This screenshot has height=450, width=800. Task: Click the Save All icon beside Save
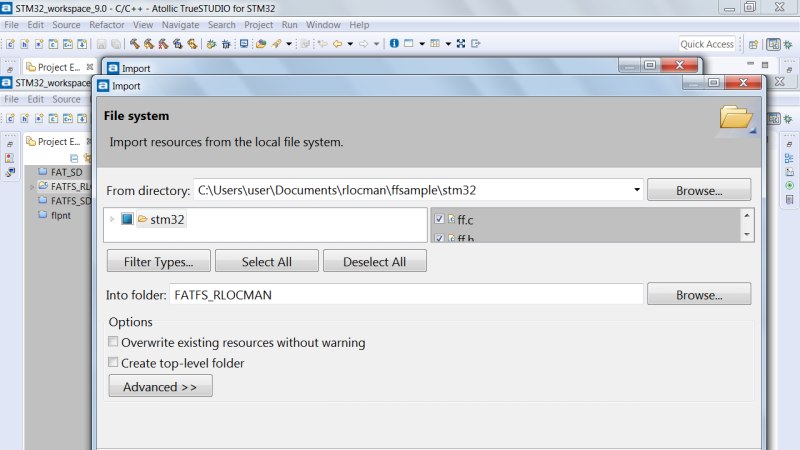click(x=116, y=44)
